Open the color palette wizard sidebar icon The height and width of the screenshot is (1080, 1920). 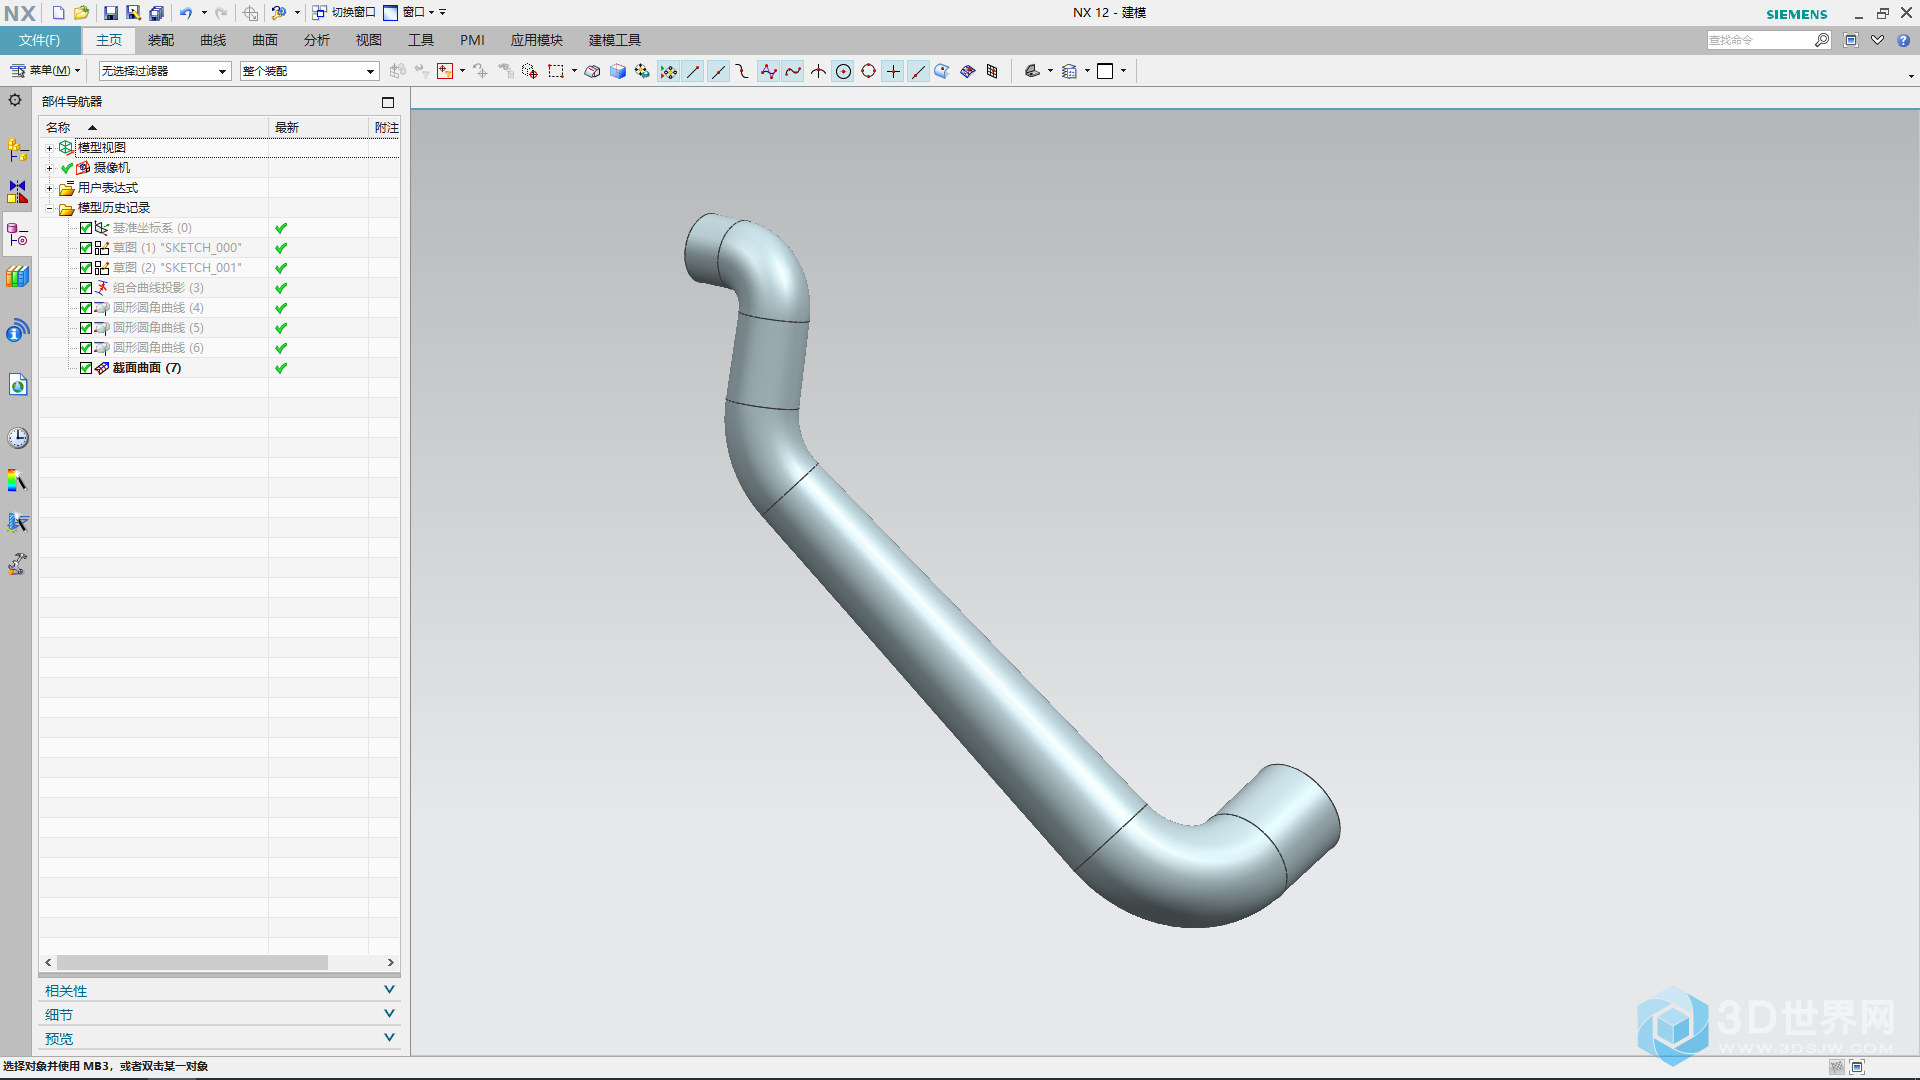coord(17,481)
